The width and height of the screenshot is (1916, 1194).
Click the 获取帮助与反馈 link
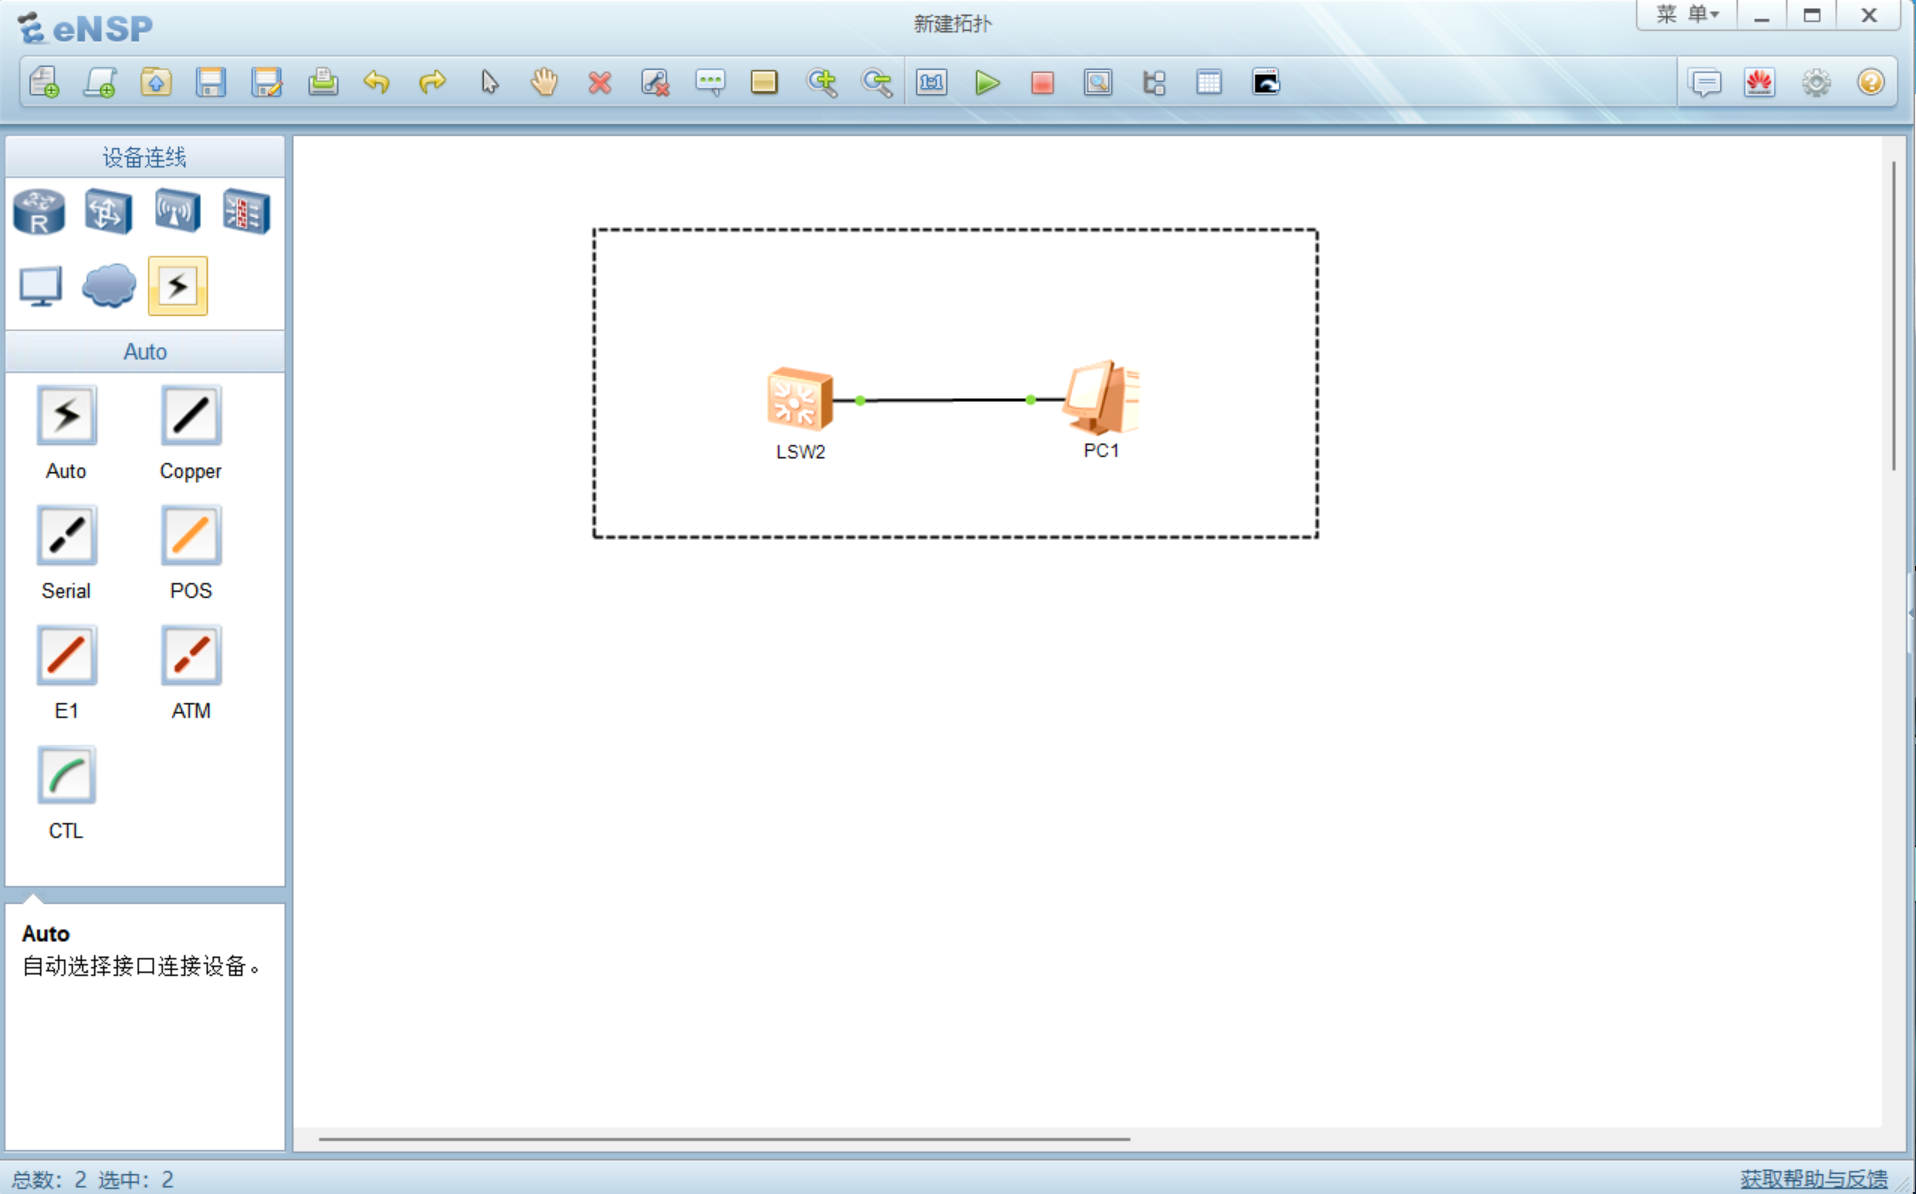point(1813,1179)
